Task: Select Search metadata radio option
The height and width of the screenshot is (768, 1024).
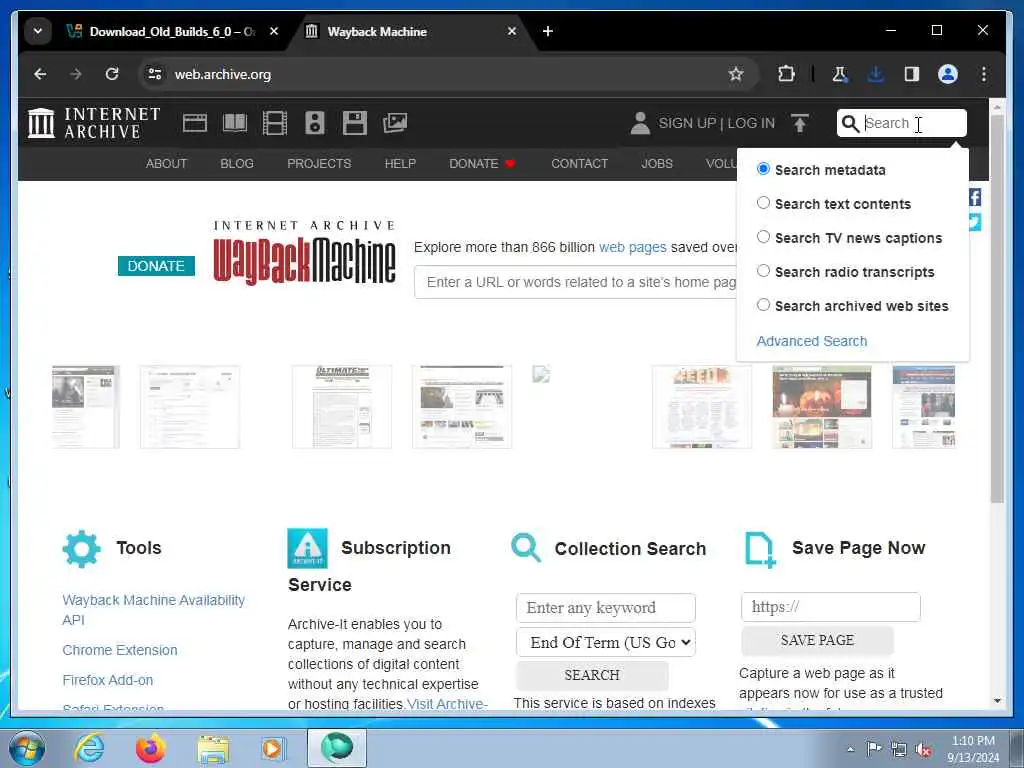Action: point(763,169)
